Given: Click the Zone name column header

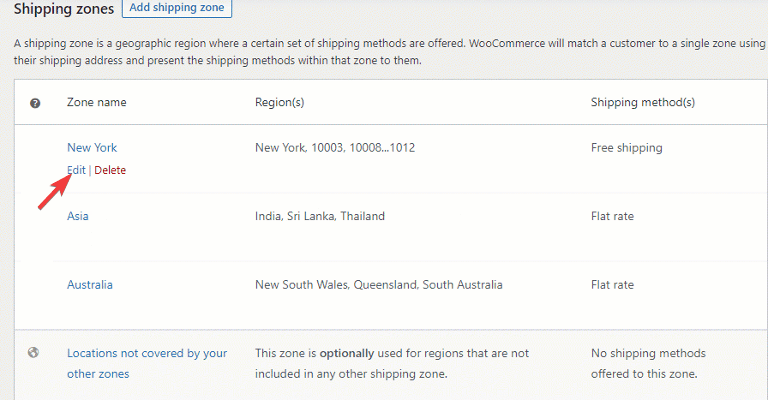Looking at the screenshot, I should (96, 102).
